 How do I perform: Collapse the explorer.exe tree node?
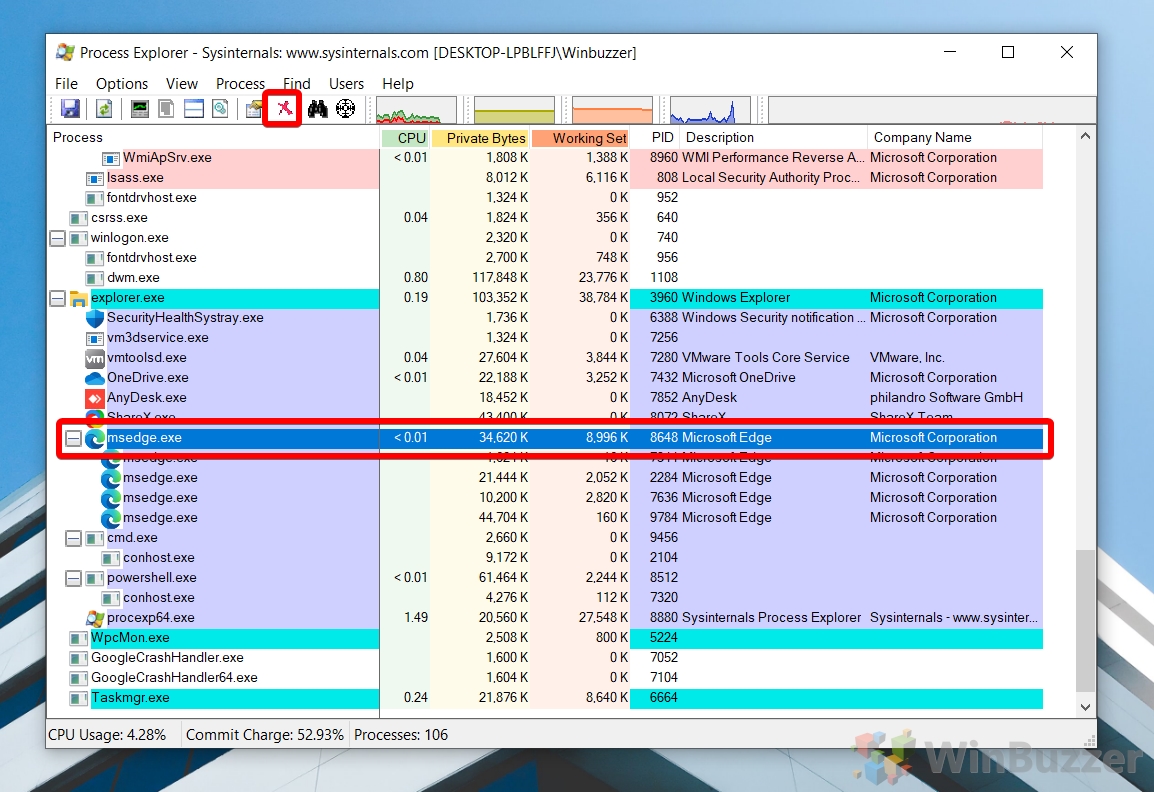(x=57, y=298)
